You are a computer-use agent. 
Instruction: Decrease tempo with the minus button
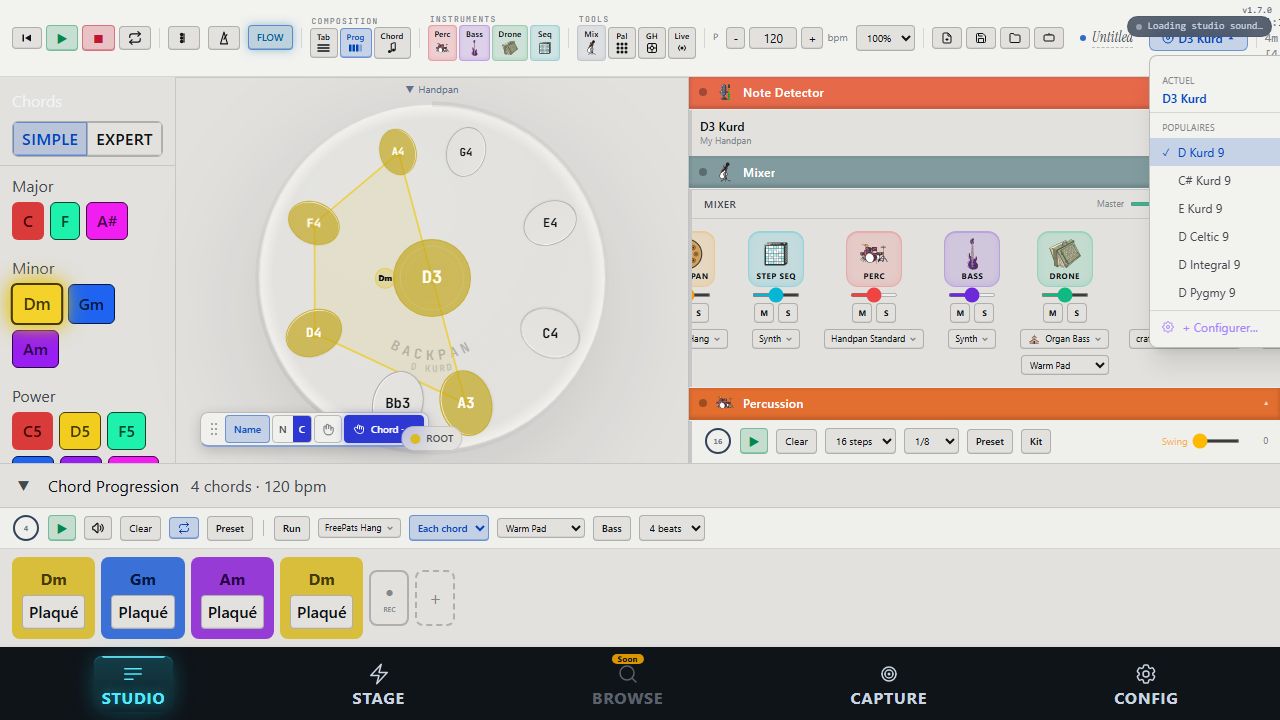[736, 38]
